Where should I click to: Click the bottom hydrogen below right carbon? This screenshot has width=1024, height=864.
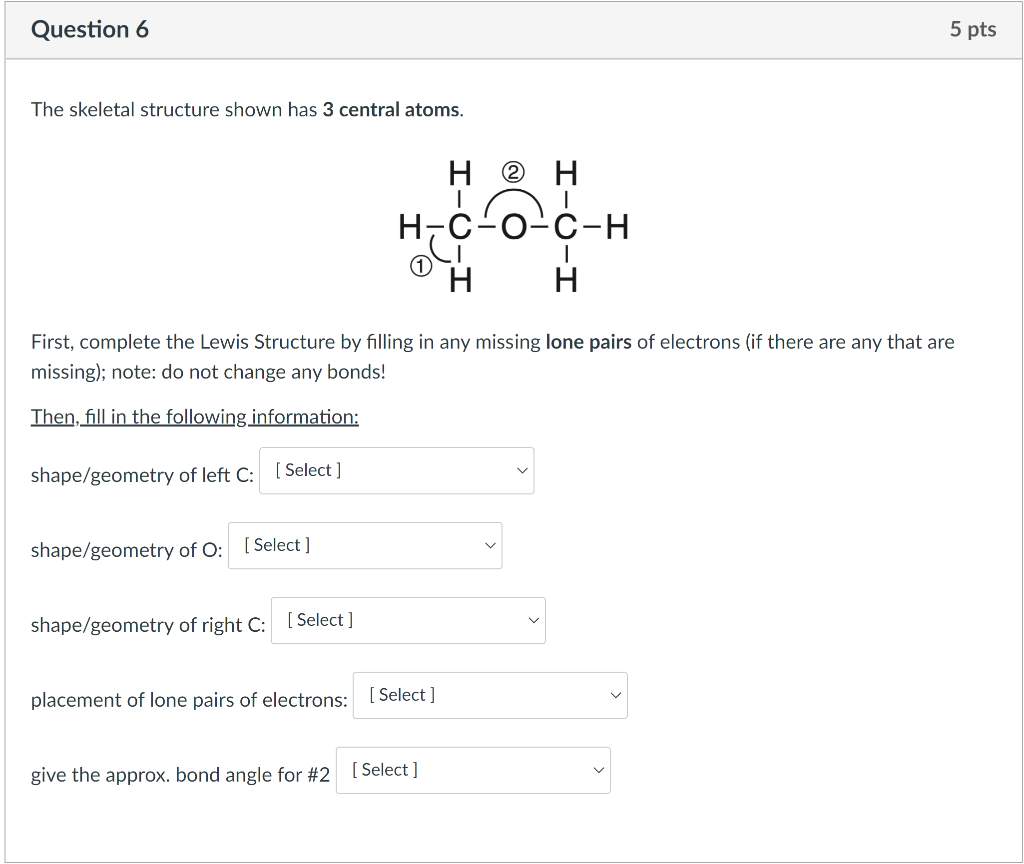point(566,283)
